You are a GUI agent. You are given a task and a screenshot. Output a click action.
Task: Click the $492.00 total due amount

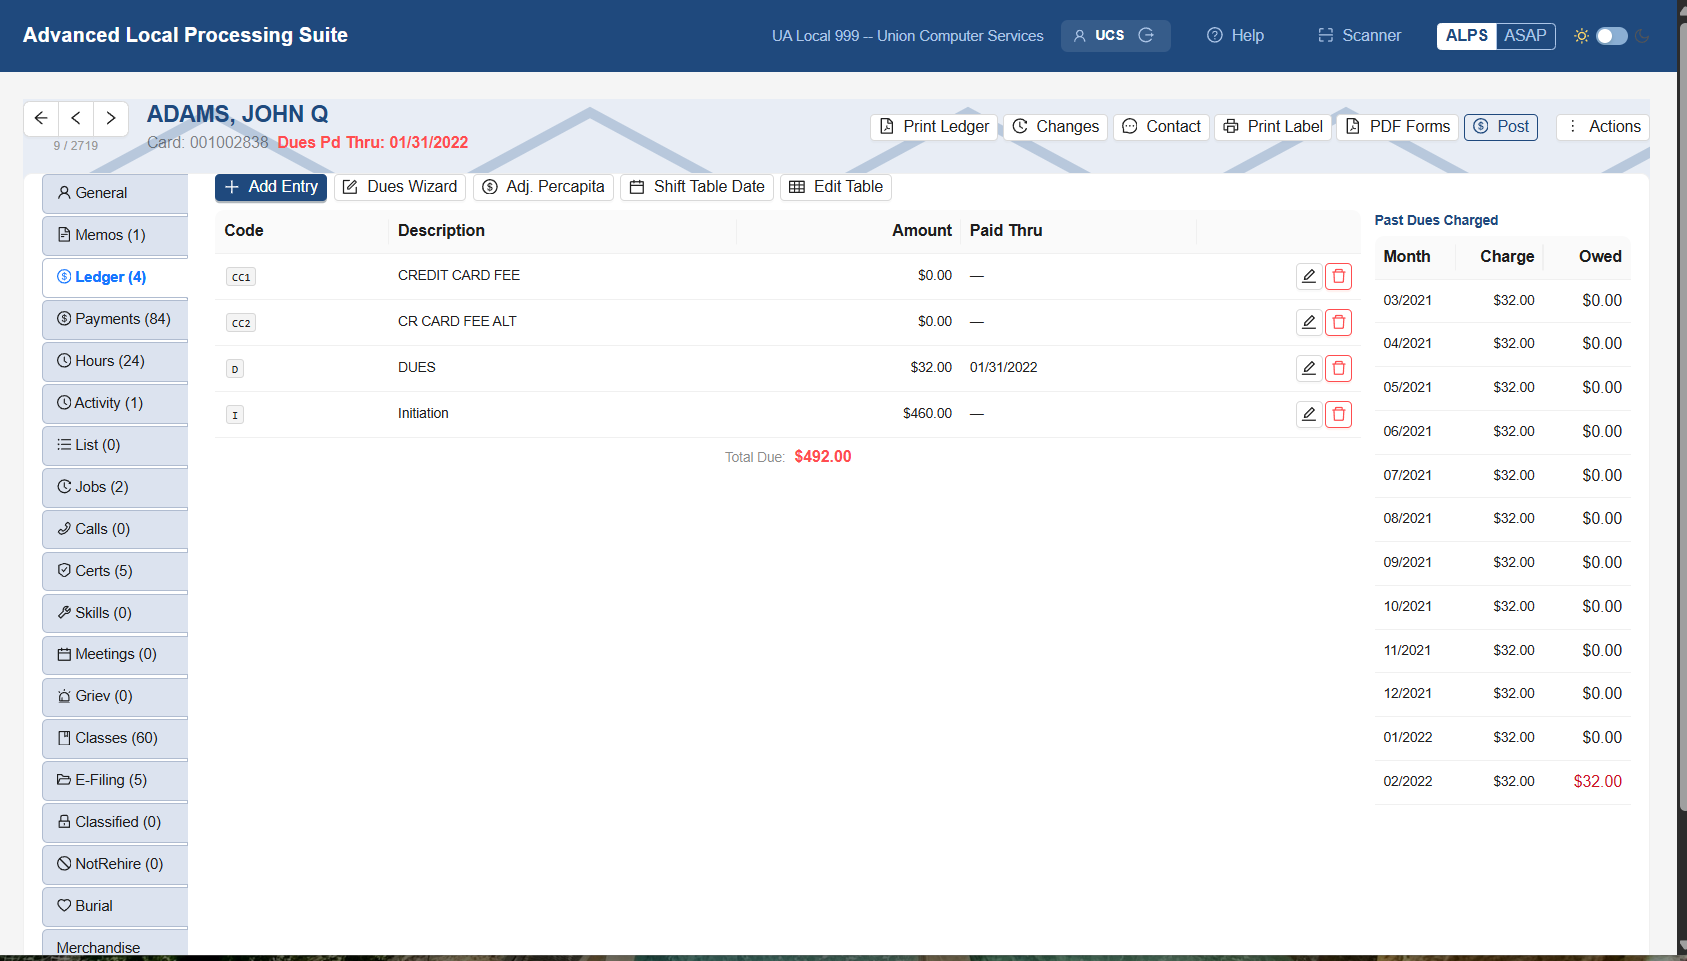[823, 457]
